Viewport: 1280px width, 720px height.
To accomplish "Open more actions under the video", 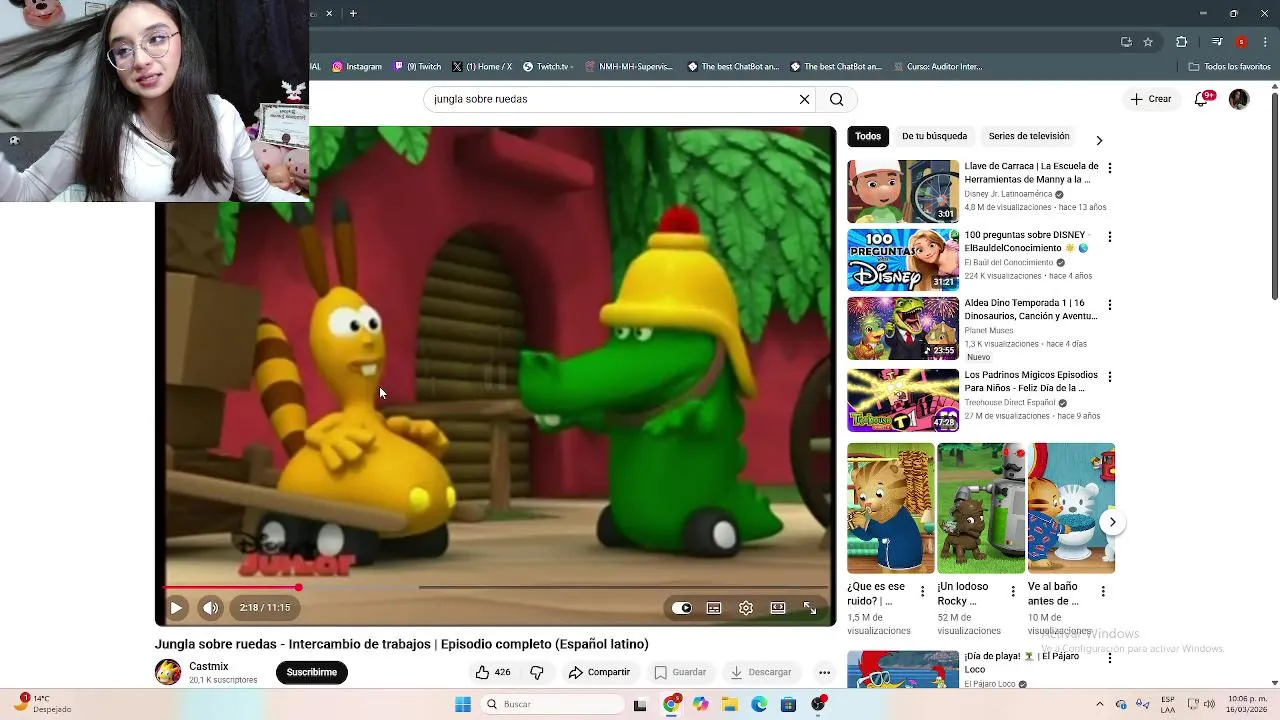I will coord(824,672).
